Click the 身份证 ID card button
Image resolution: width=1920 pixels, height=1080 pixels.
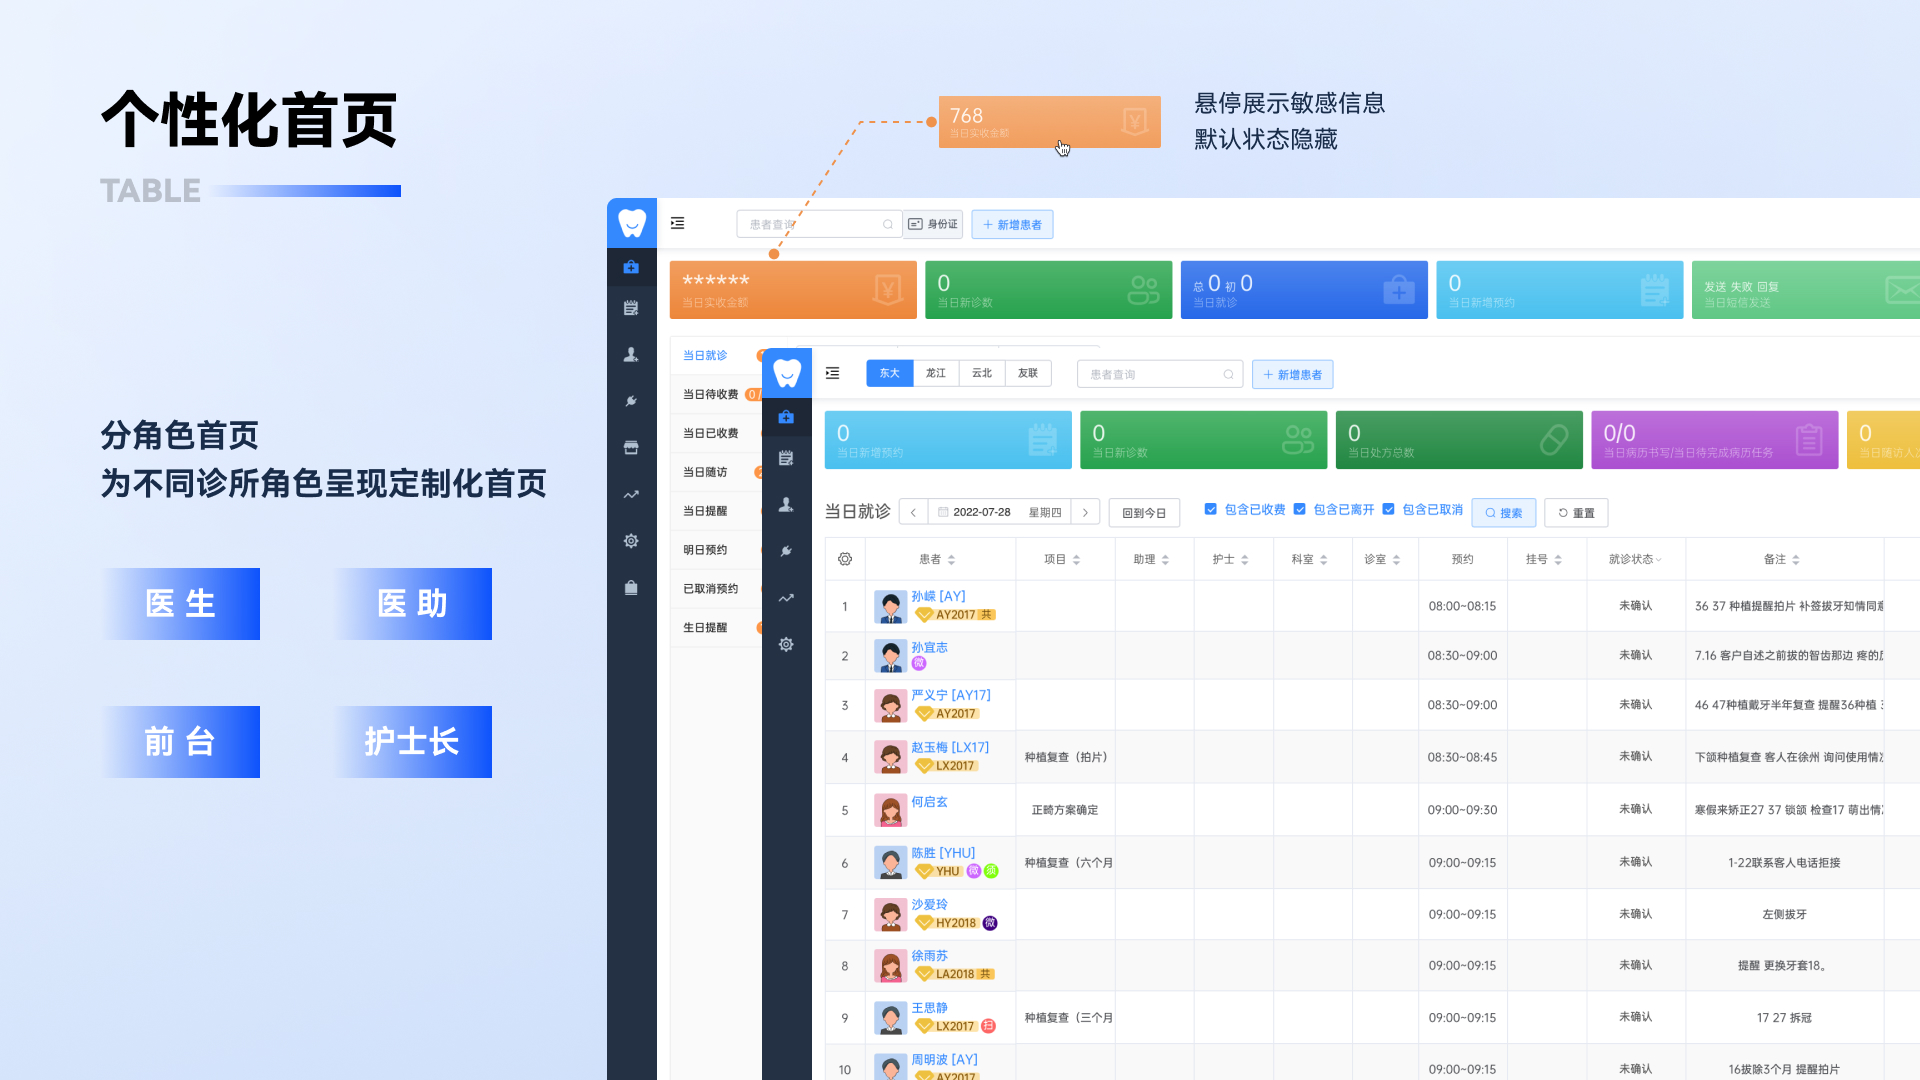click(933, 224)
